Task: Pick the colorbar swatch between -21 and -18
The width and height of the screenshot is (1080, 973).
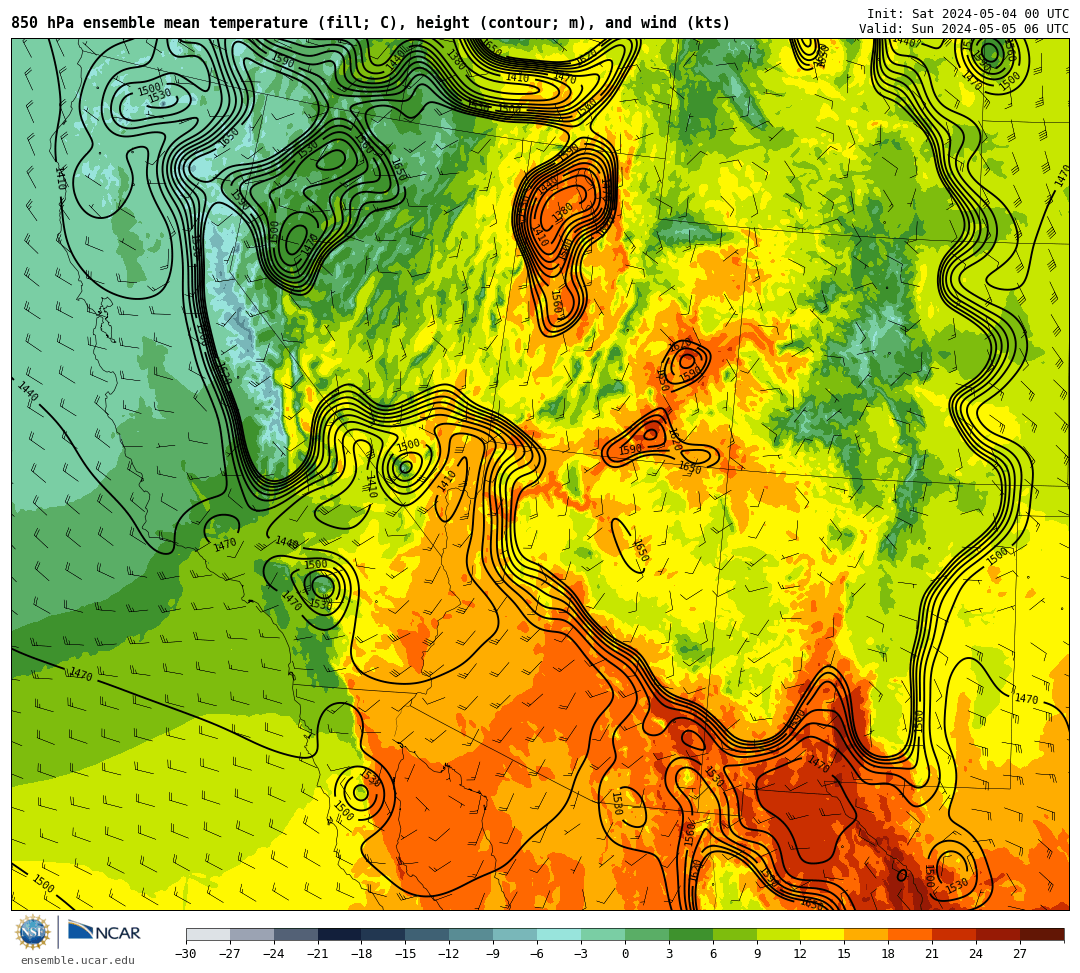Action: click(340, 934)
